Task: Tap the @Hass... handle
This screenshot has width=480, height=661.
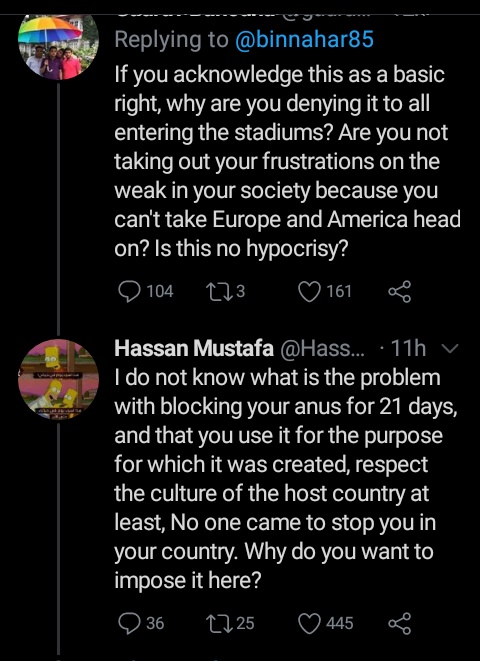Action: point(324,349)
